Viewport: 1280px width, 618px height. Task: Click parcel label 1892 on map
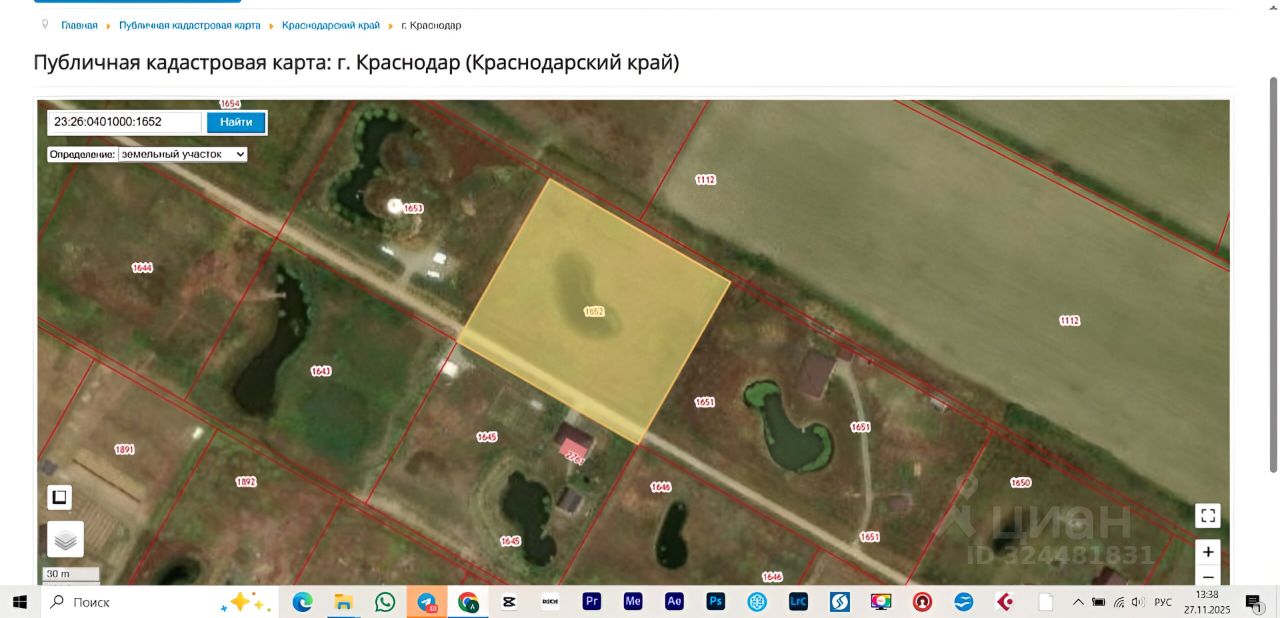point(246,482)
